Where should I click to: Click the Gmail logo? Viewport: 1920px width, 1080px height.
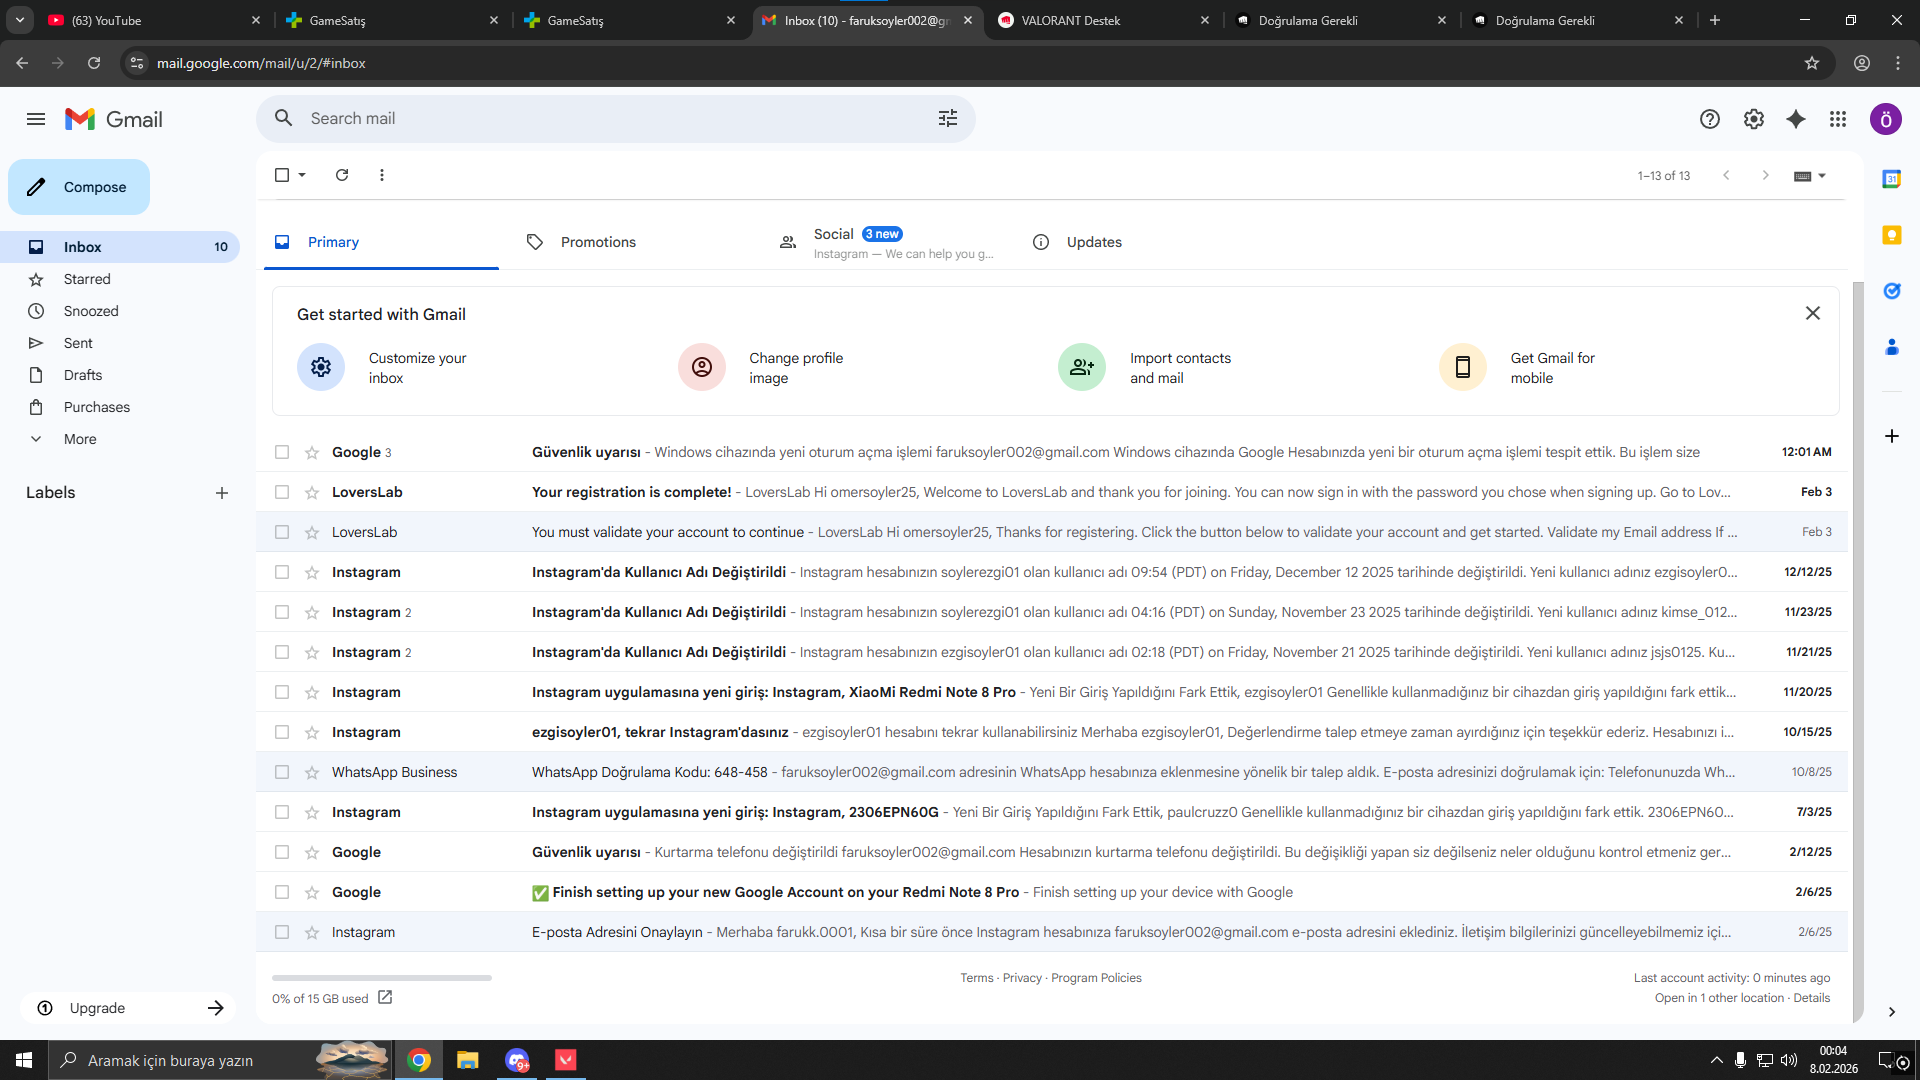coord(114,119)
